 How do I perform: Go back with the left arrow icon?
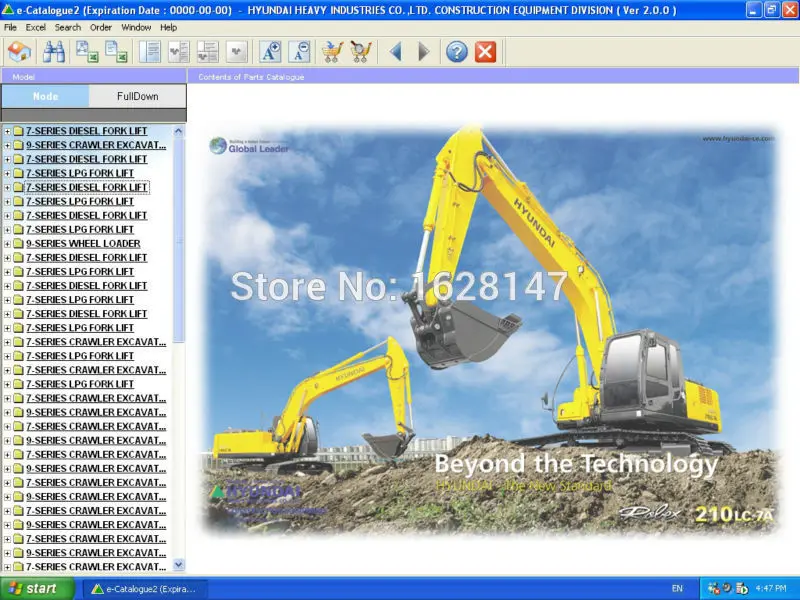[x=395, y=52]
